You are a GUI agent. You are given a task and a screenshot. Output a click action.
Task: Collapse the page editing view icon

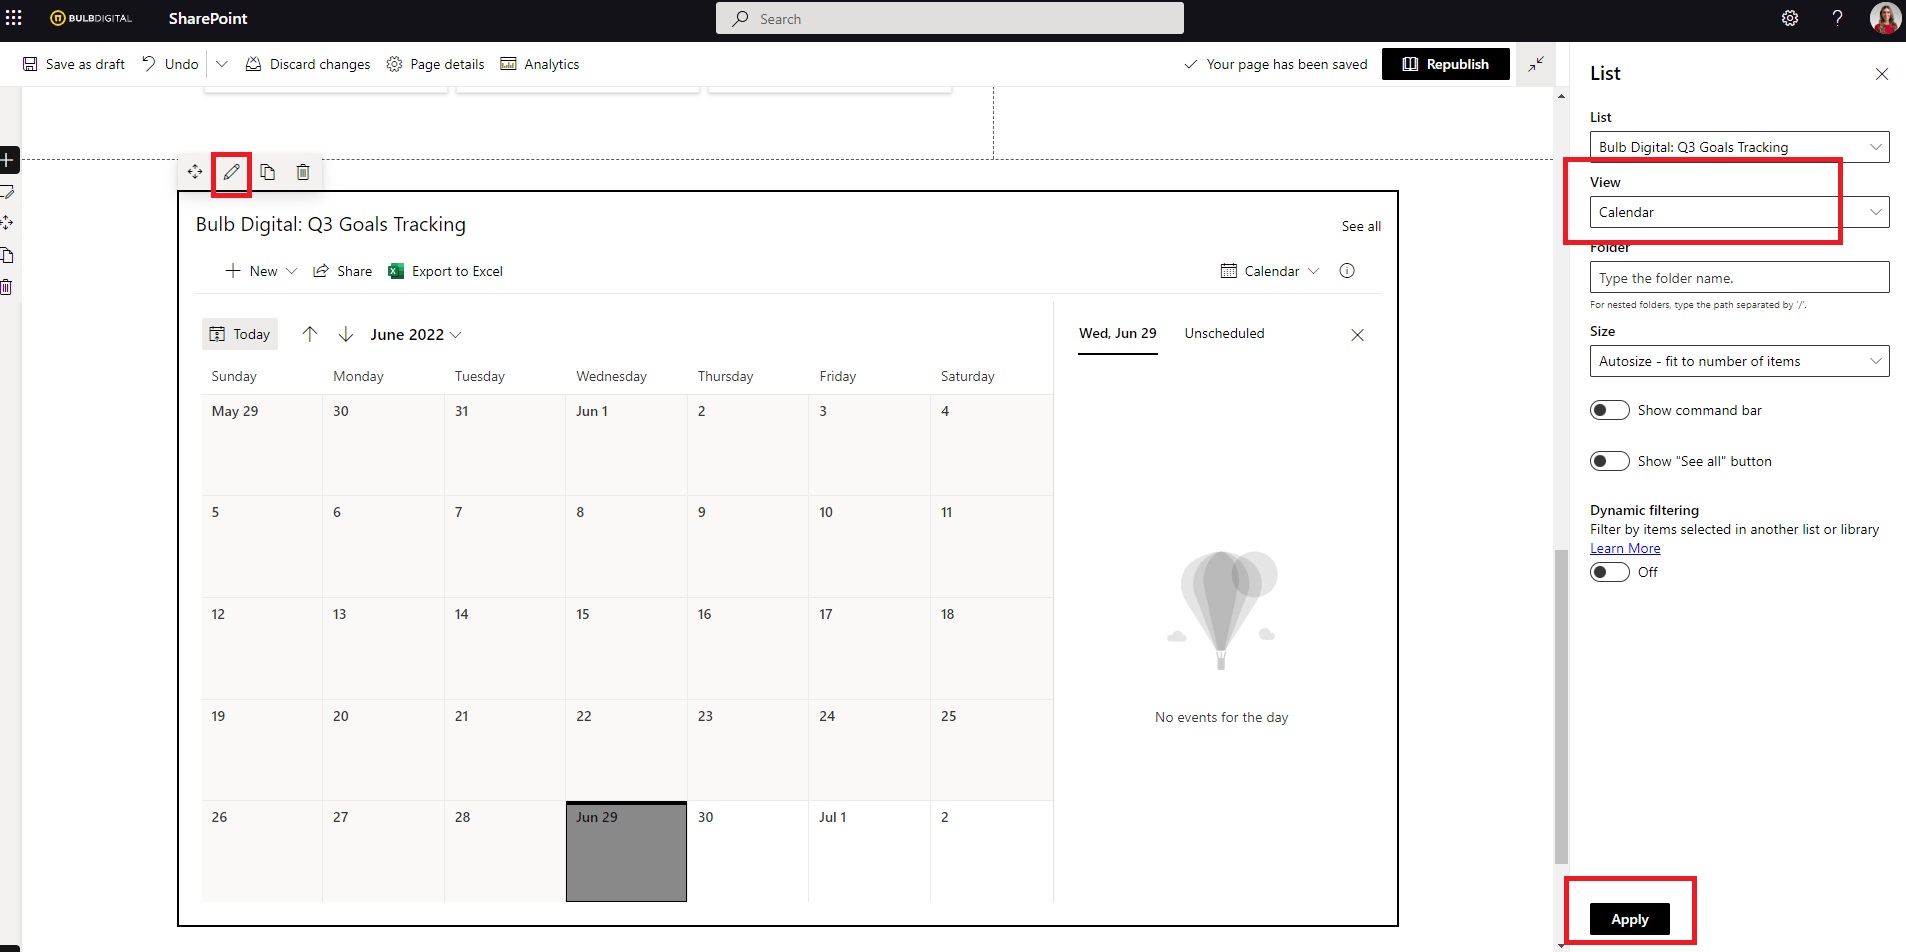tap(1536, 64)
